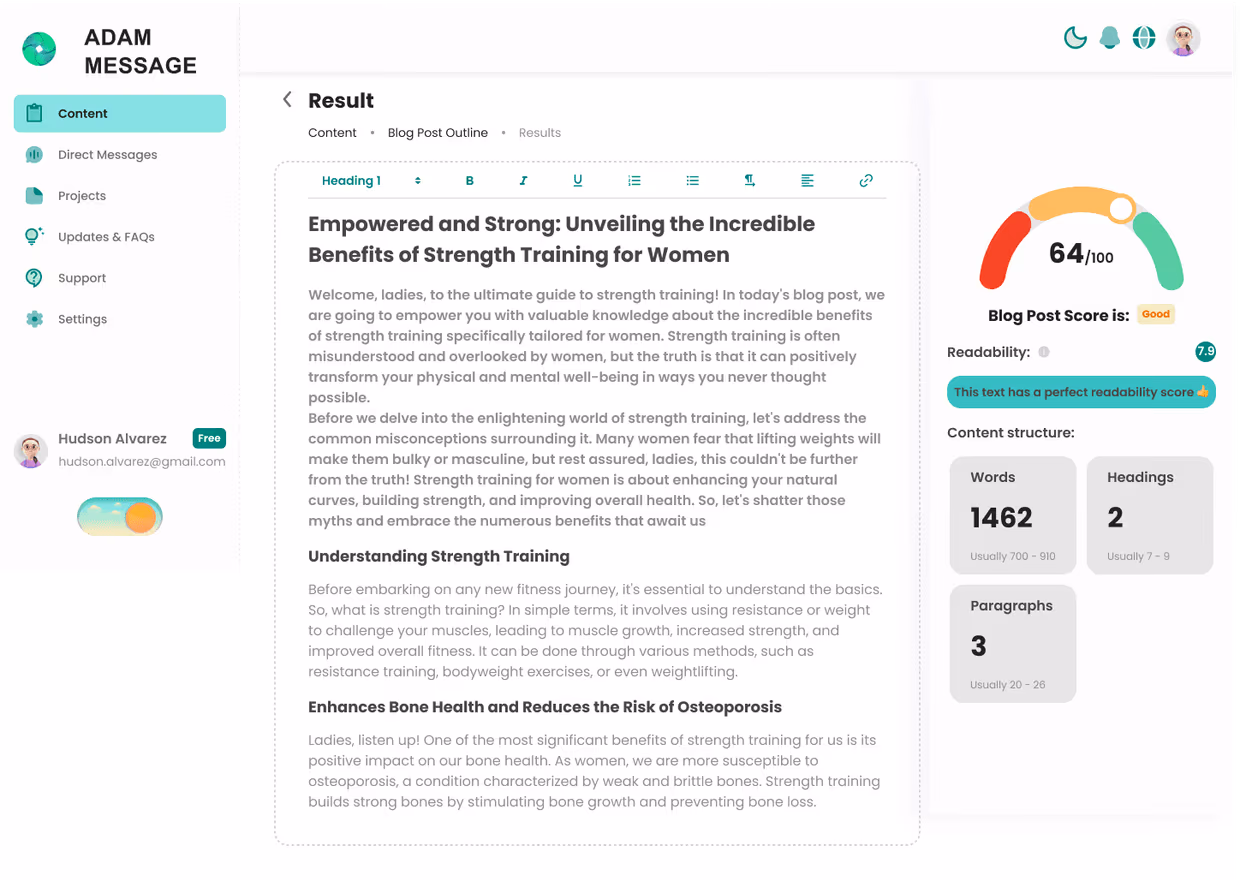This screenshot has width=1240, height=880.
Task: Open the user avatar menu at top right
Action: pyautogui.click(x=1183, y=39)
